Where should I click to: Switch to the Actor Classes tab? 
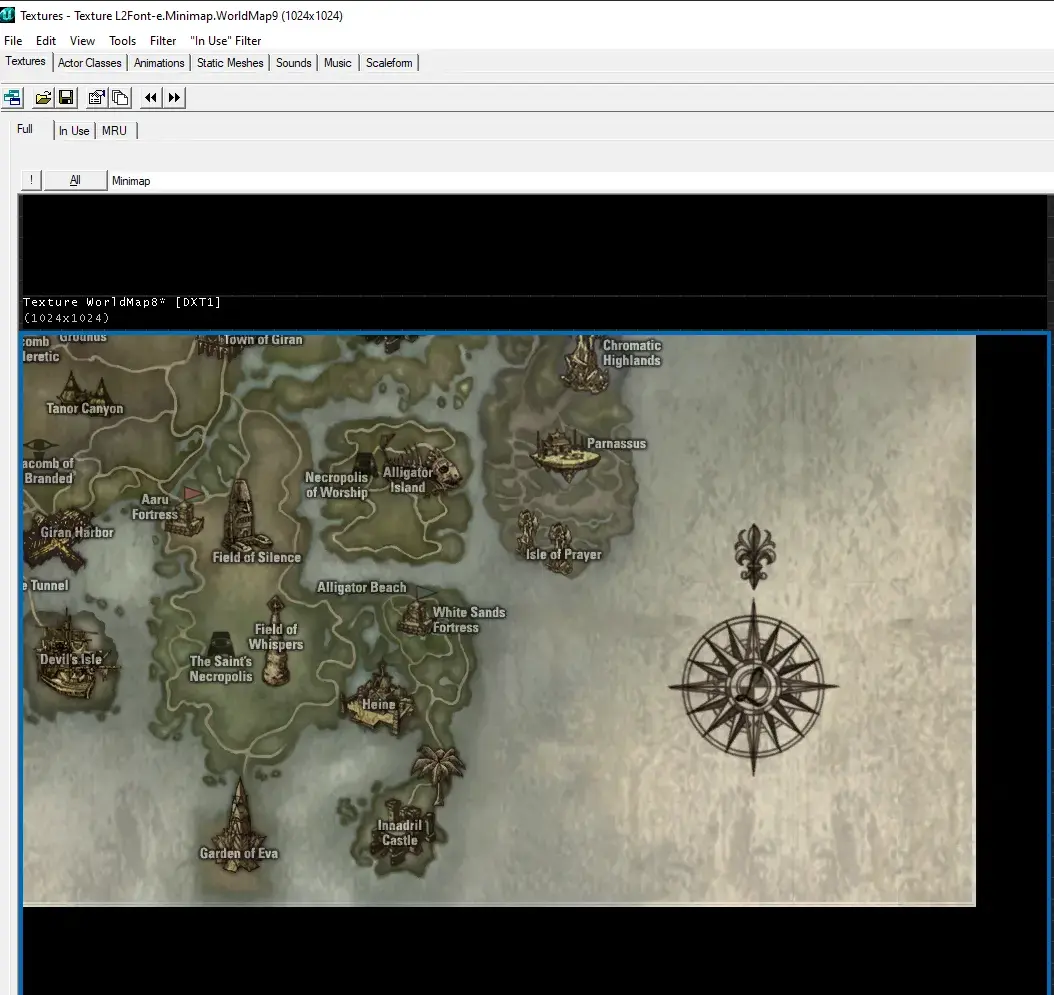coord(89,63)
